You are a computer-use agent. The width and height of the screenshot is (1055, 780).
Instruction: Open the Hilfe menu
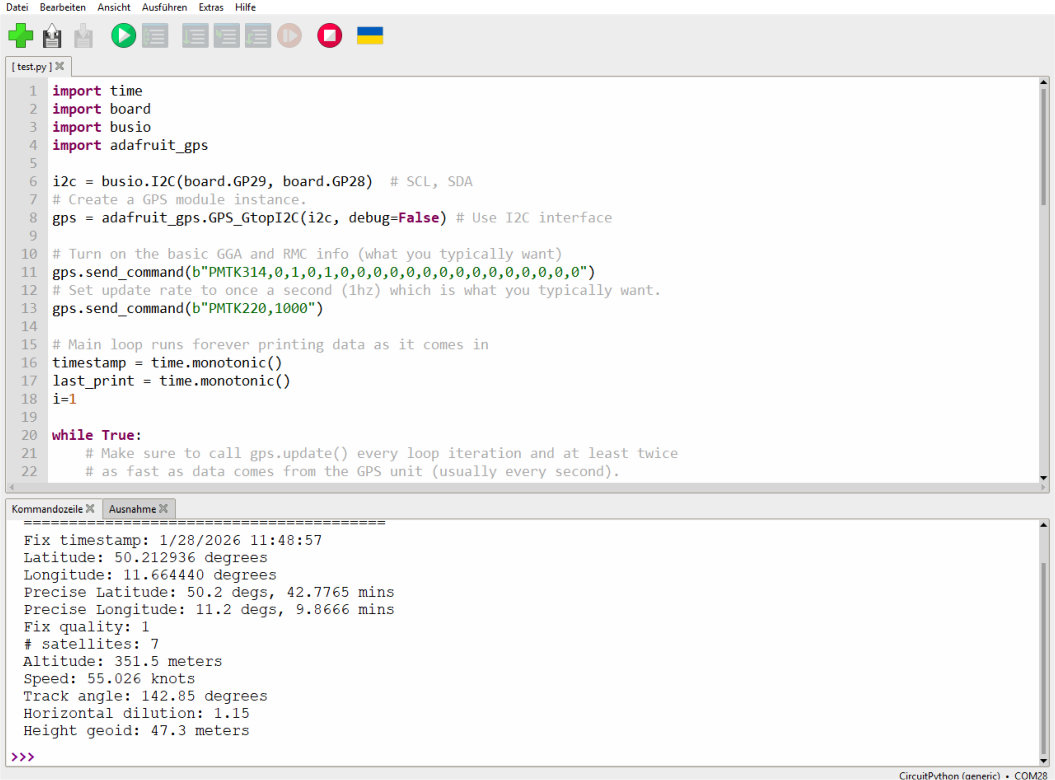[x=245, y=7]
